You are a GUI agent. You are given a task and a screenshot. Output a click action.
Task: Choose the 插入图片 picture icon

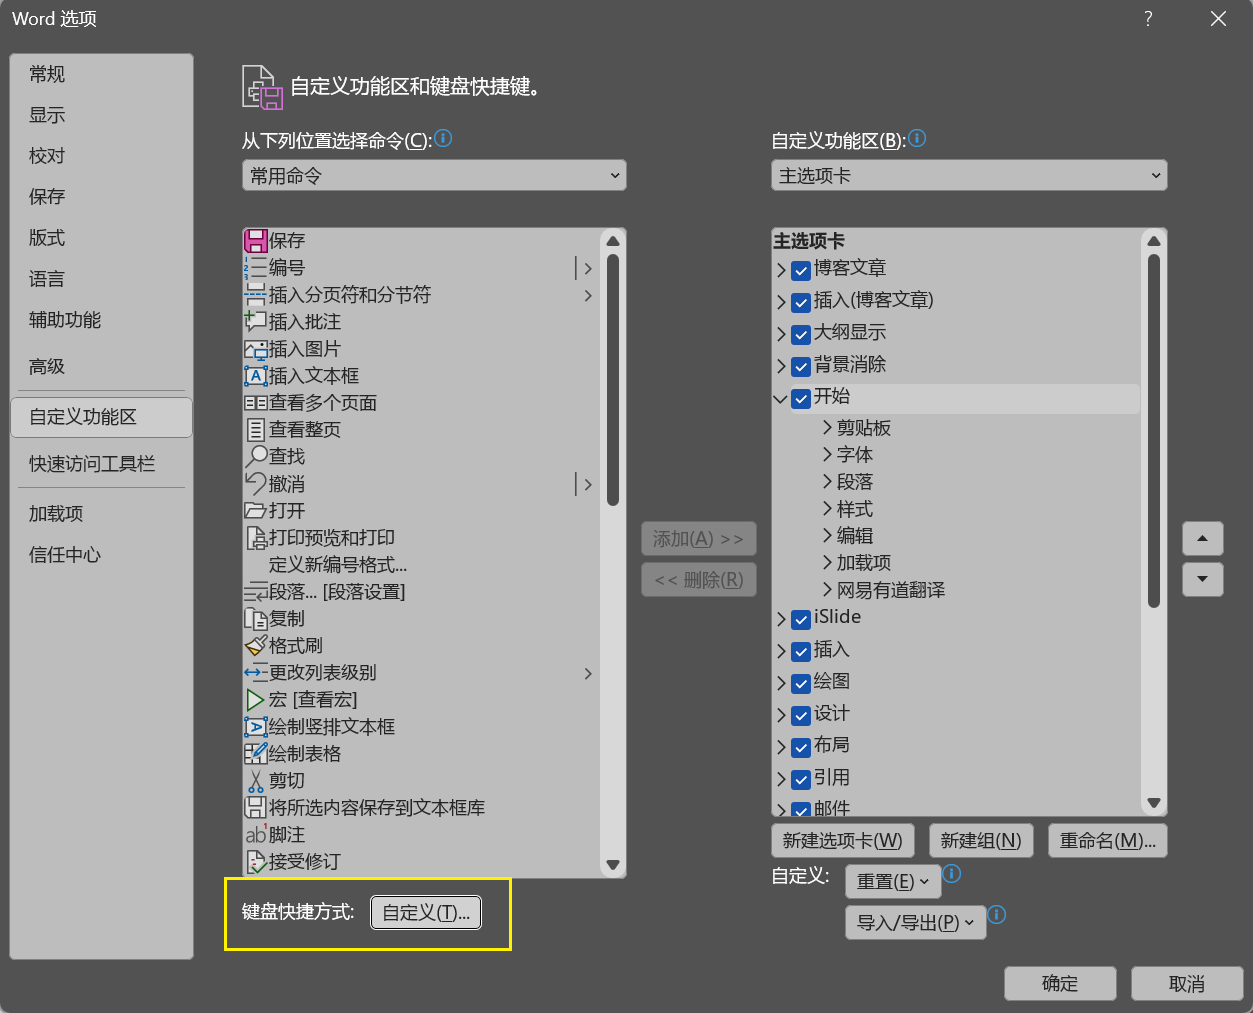(256, 349)
